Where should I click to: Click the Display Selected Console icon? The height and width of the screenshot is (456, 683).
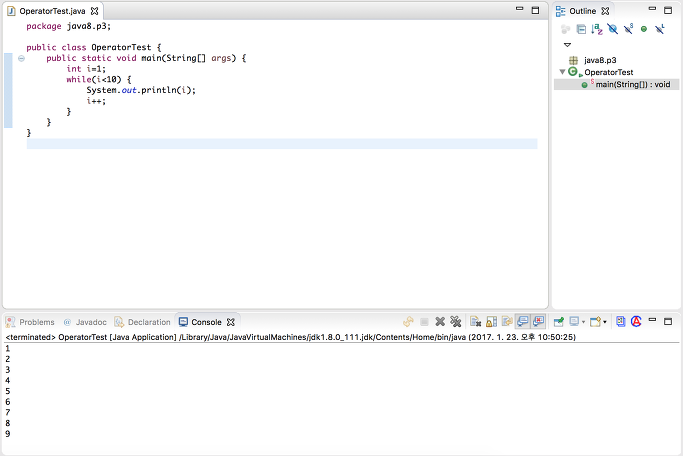(x=574, y=322)
